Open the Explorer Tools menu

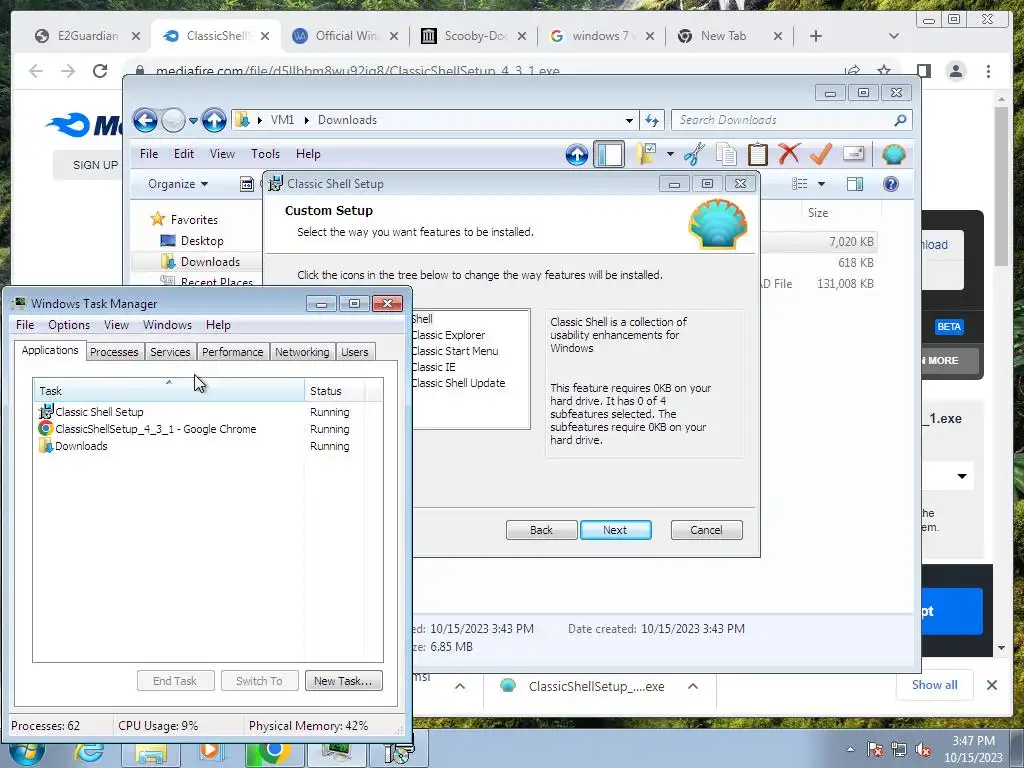click(x=265, y=154)
